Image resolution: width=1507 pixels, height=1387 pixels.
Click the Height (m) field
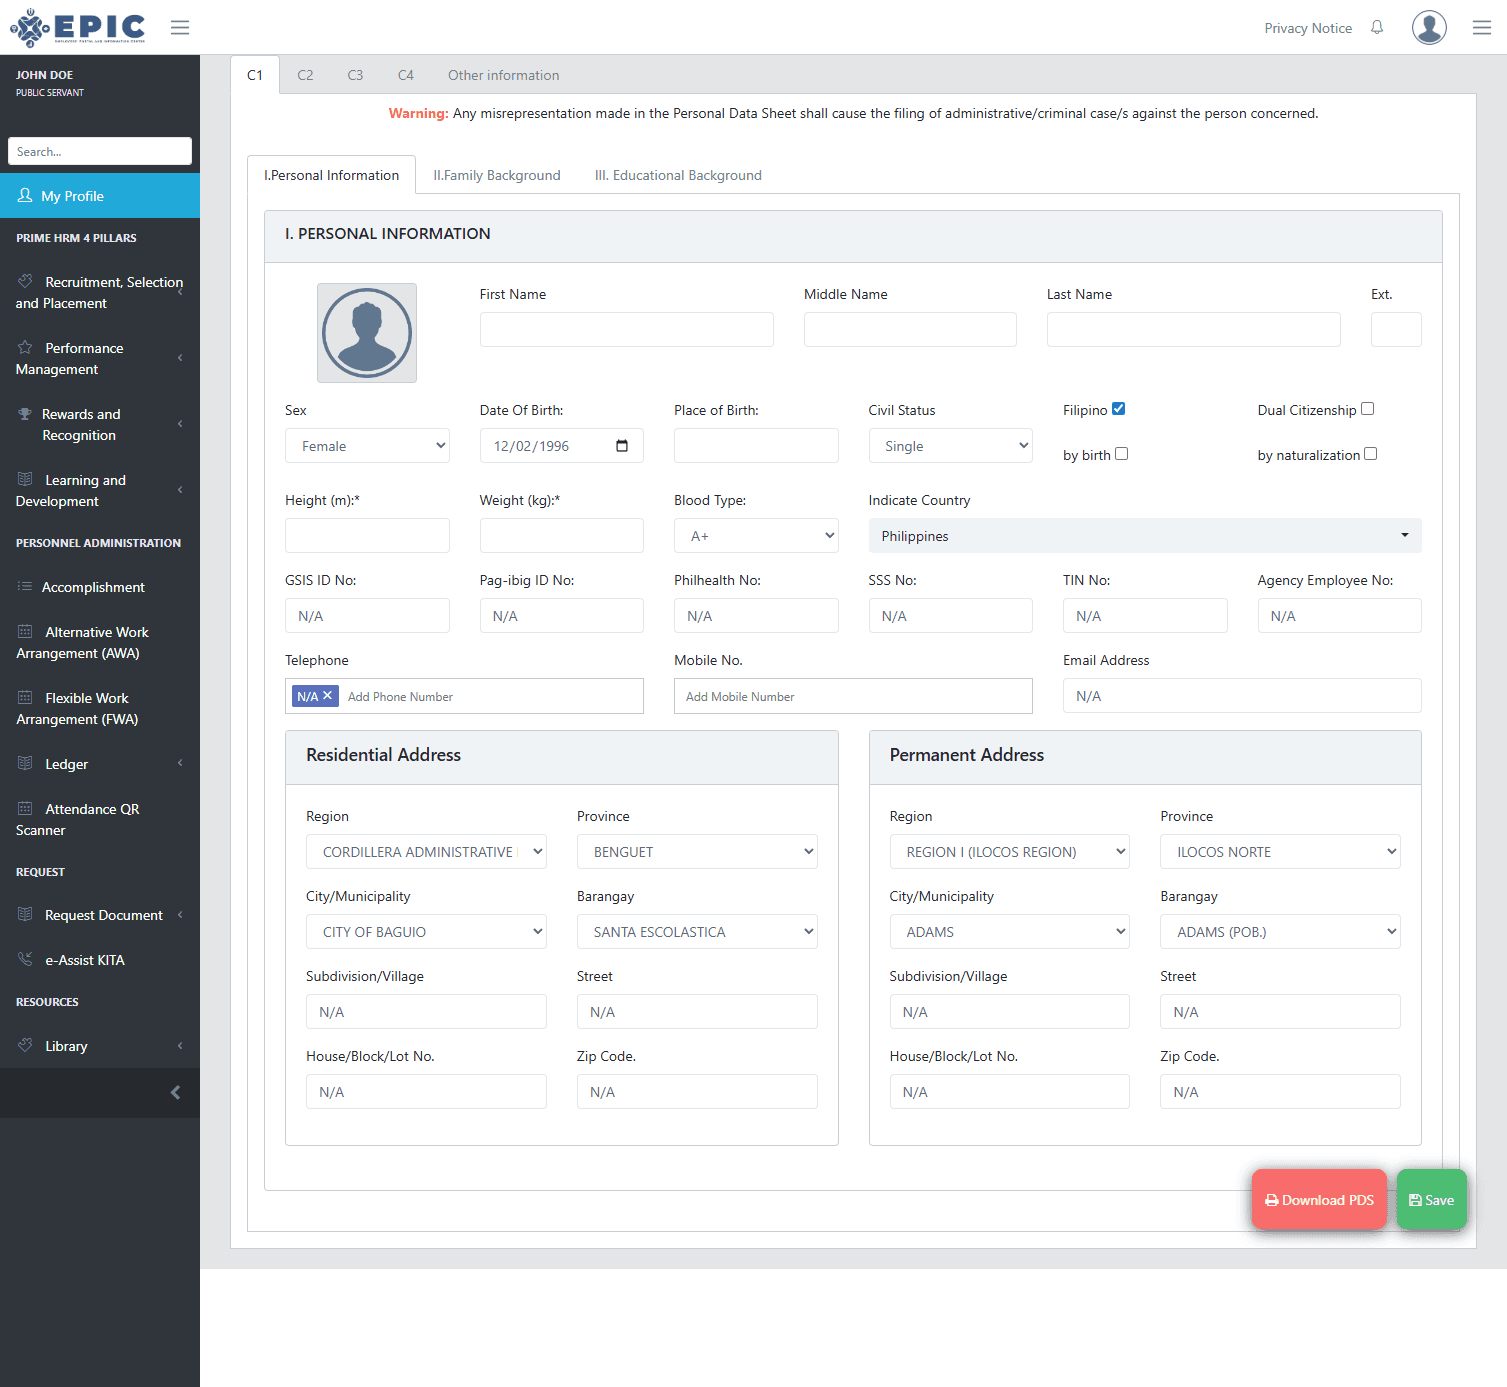pyautogui.click(x=367, y=535)
